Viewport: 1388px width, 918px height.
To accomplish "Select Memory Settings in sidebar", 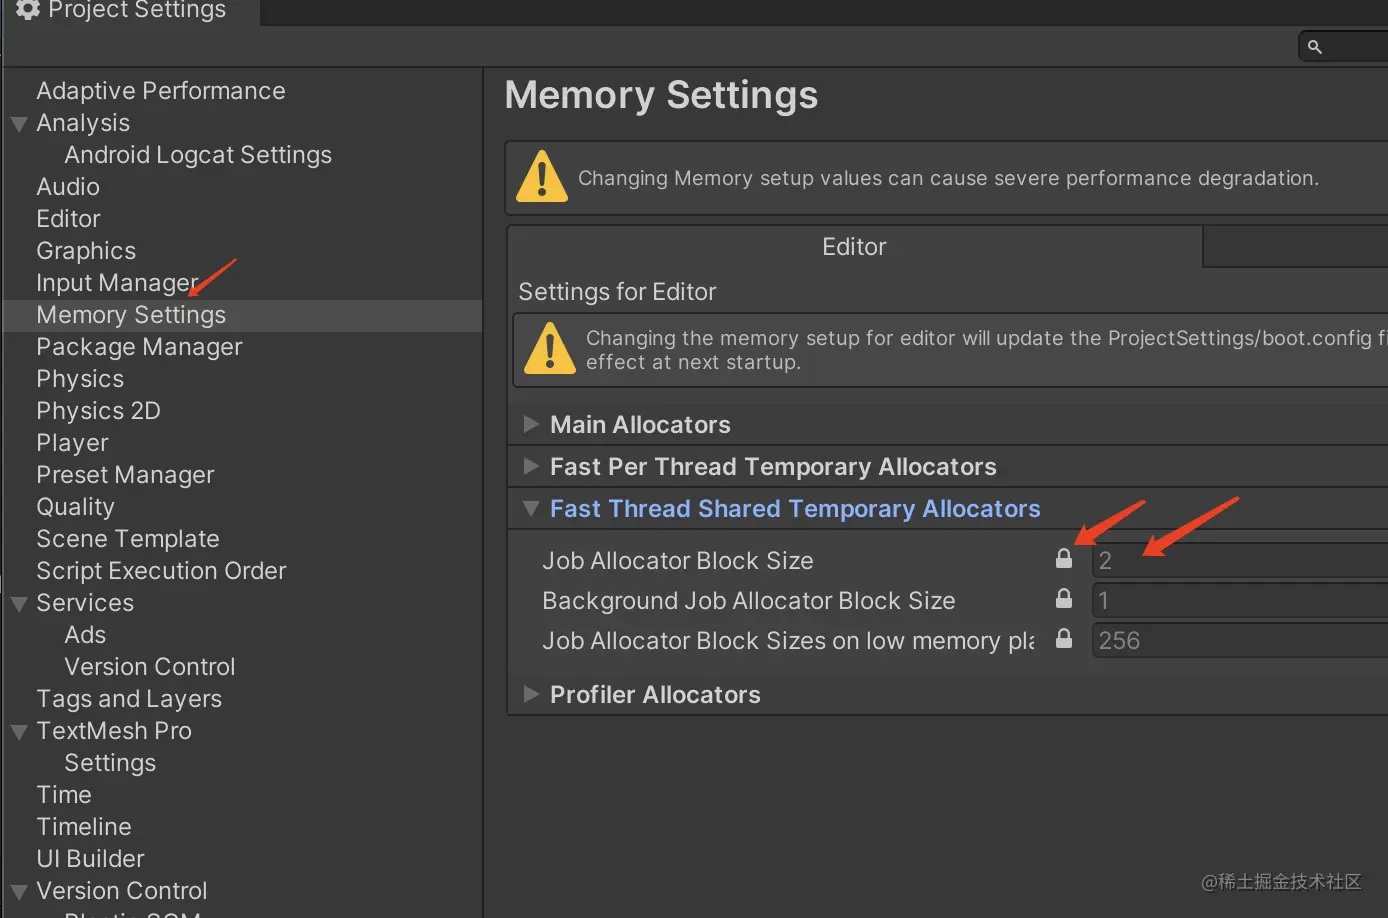I will coord(131,315).
